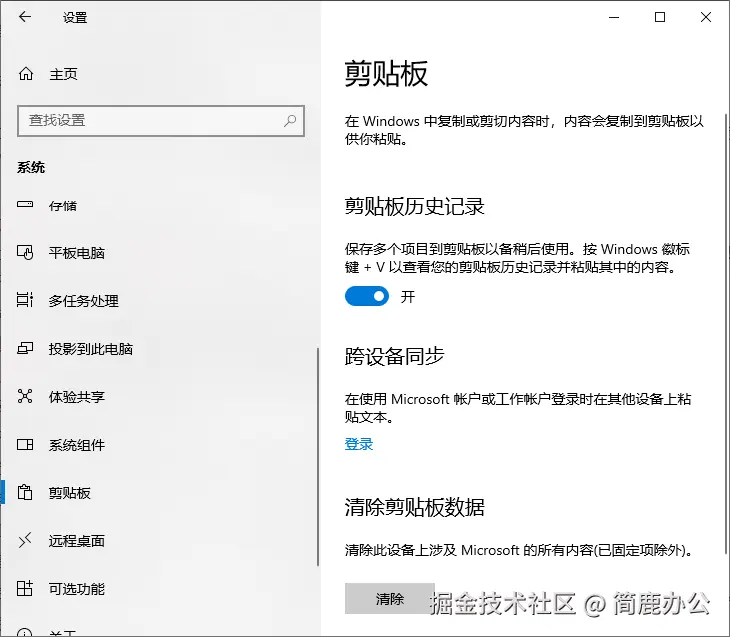
Task: Go back using the back arrow
Action: 25,17
